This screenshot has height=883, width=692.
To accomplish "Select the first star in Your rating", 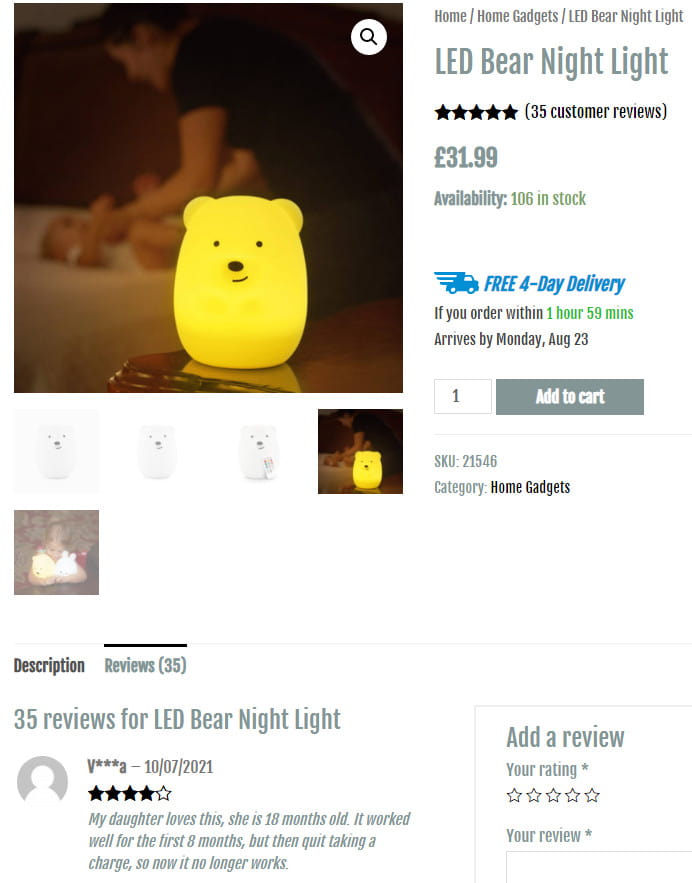I will [x=514, y=795].
